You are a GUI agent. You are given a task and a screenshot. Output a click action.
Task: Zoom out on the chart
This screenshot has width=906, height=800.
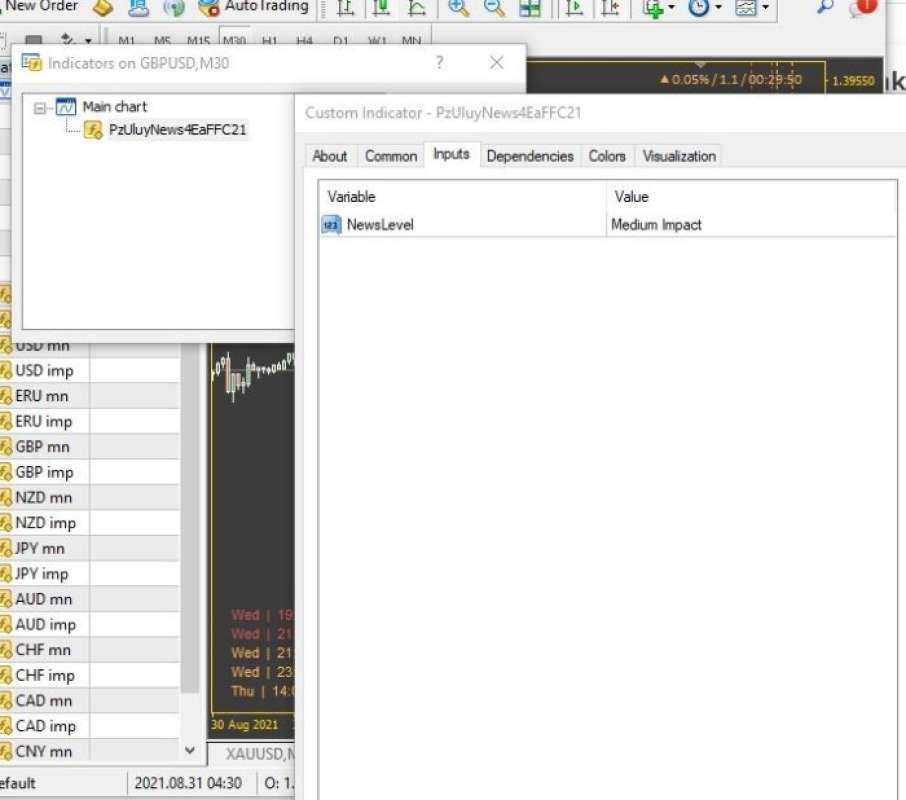click(492, 8)
